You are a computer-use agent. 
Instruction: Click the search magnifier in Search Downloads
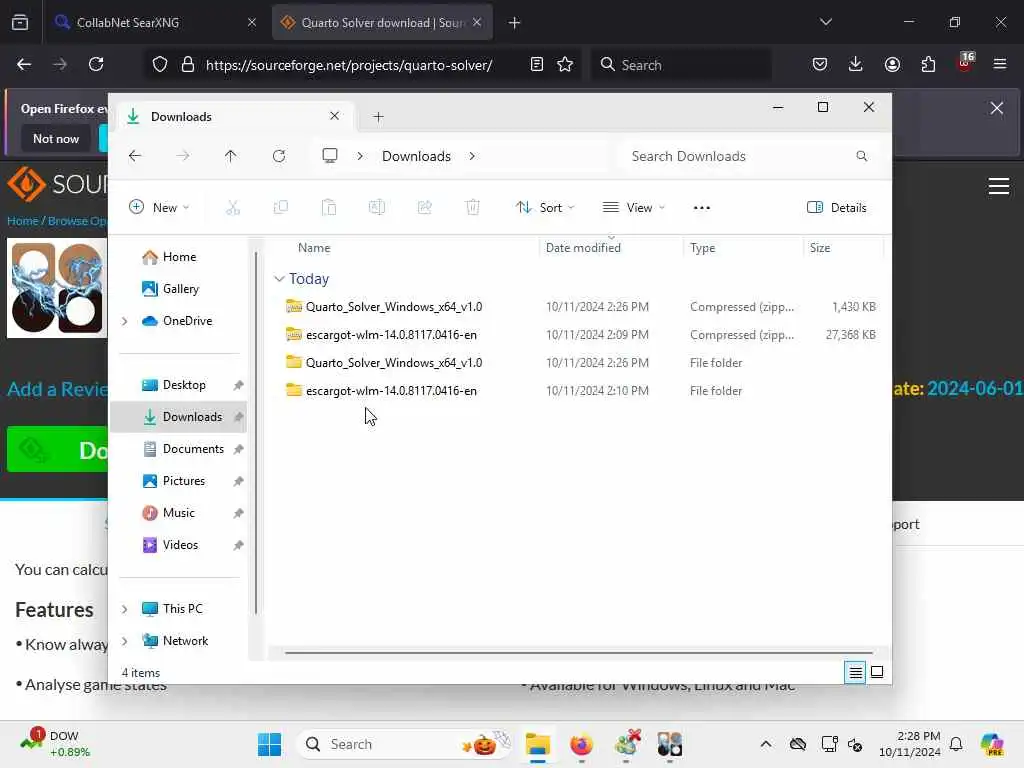pyautogui.click(x=861, y=156)
